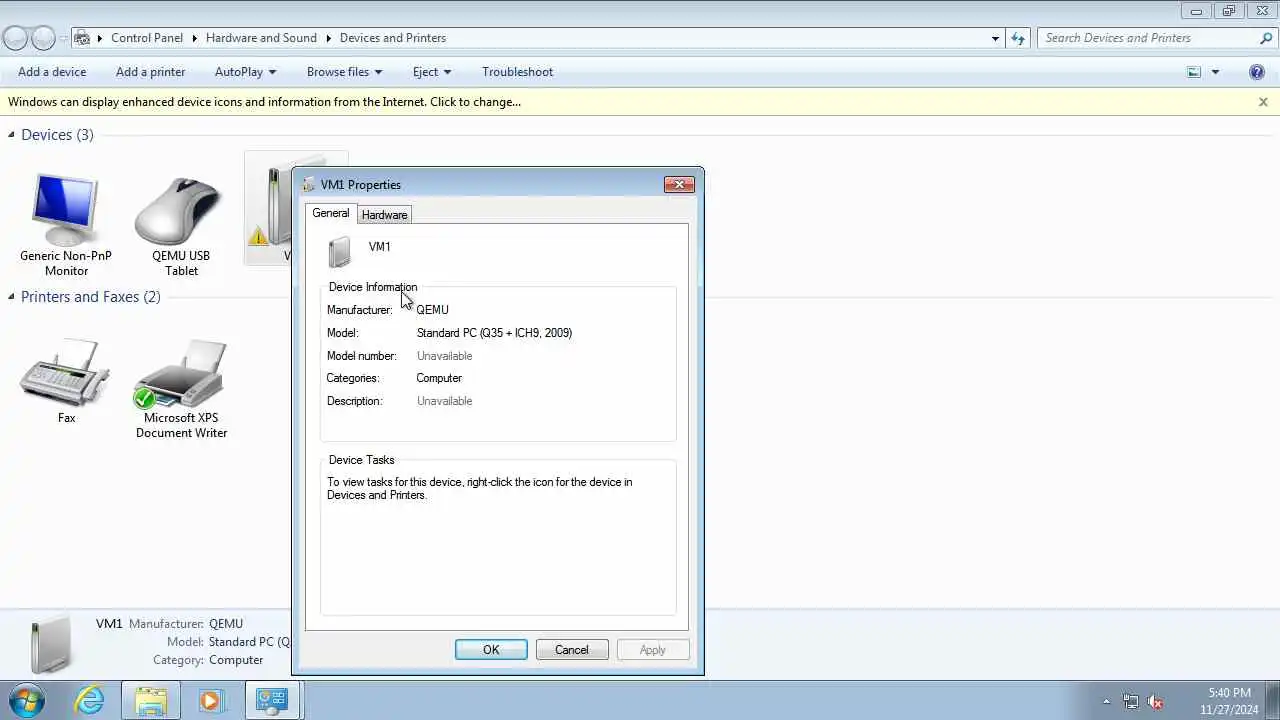Click Control Panel in the breadcrumb
1280x720 pixels.
click(x=147, y=38)
